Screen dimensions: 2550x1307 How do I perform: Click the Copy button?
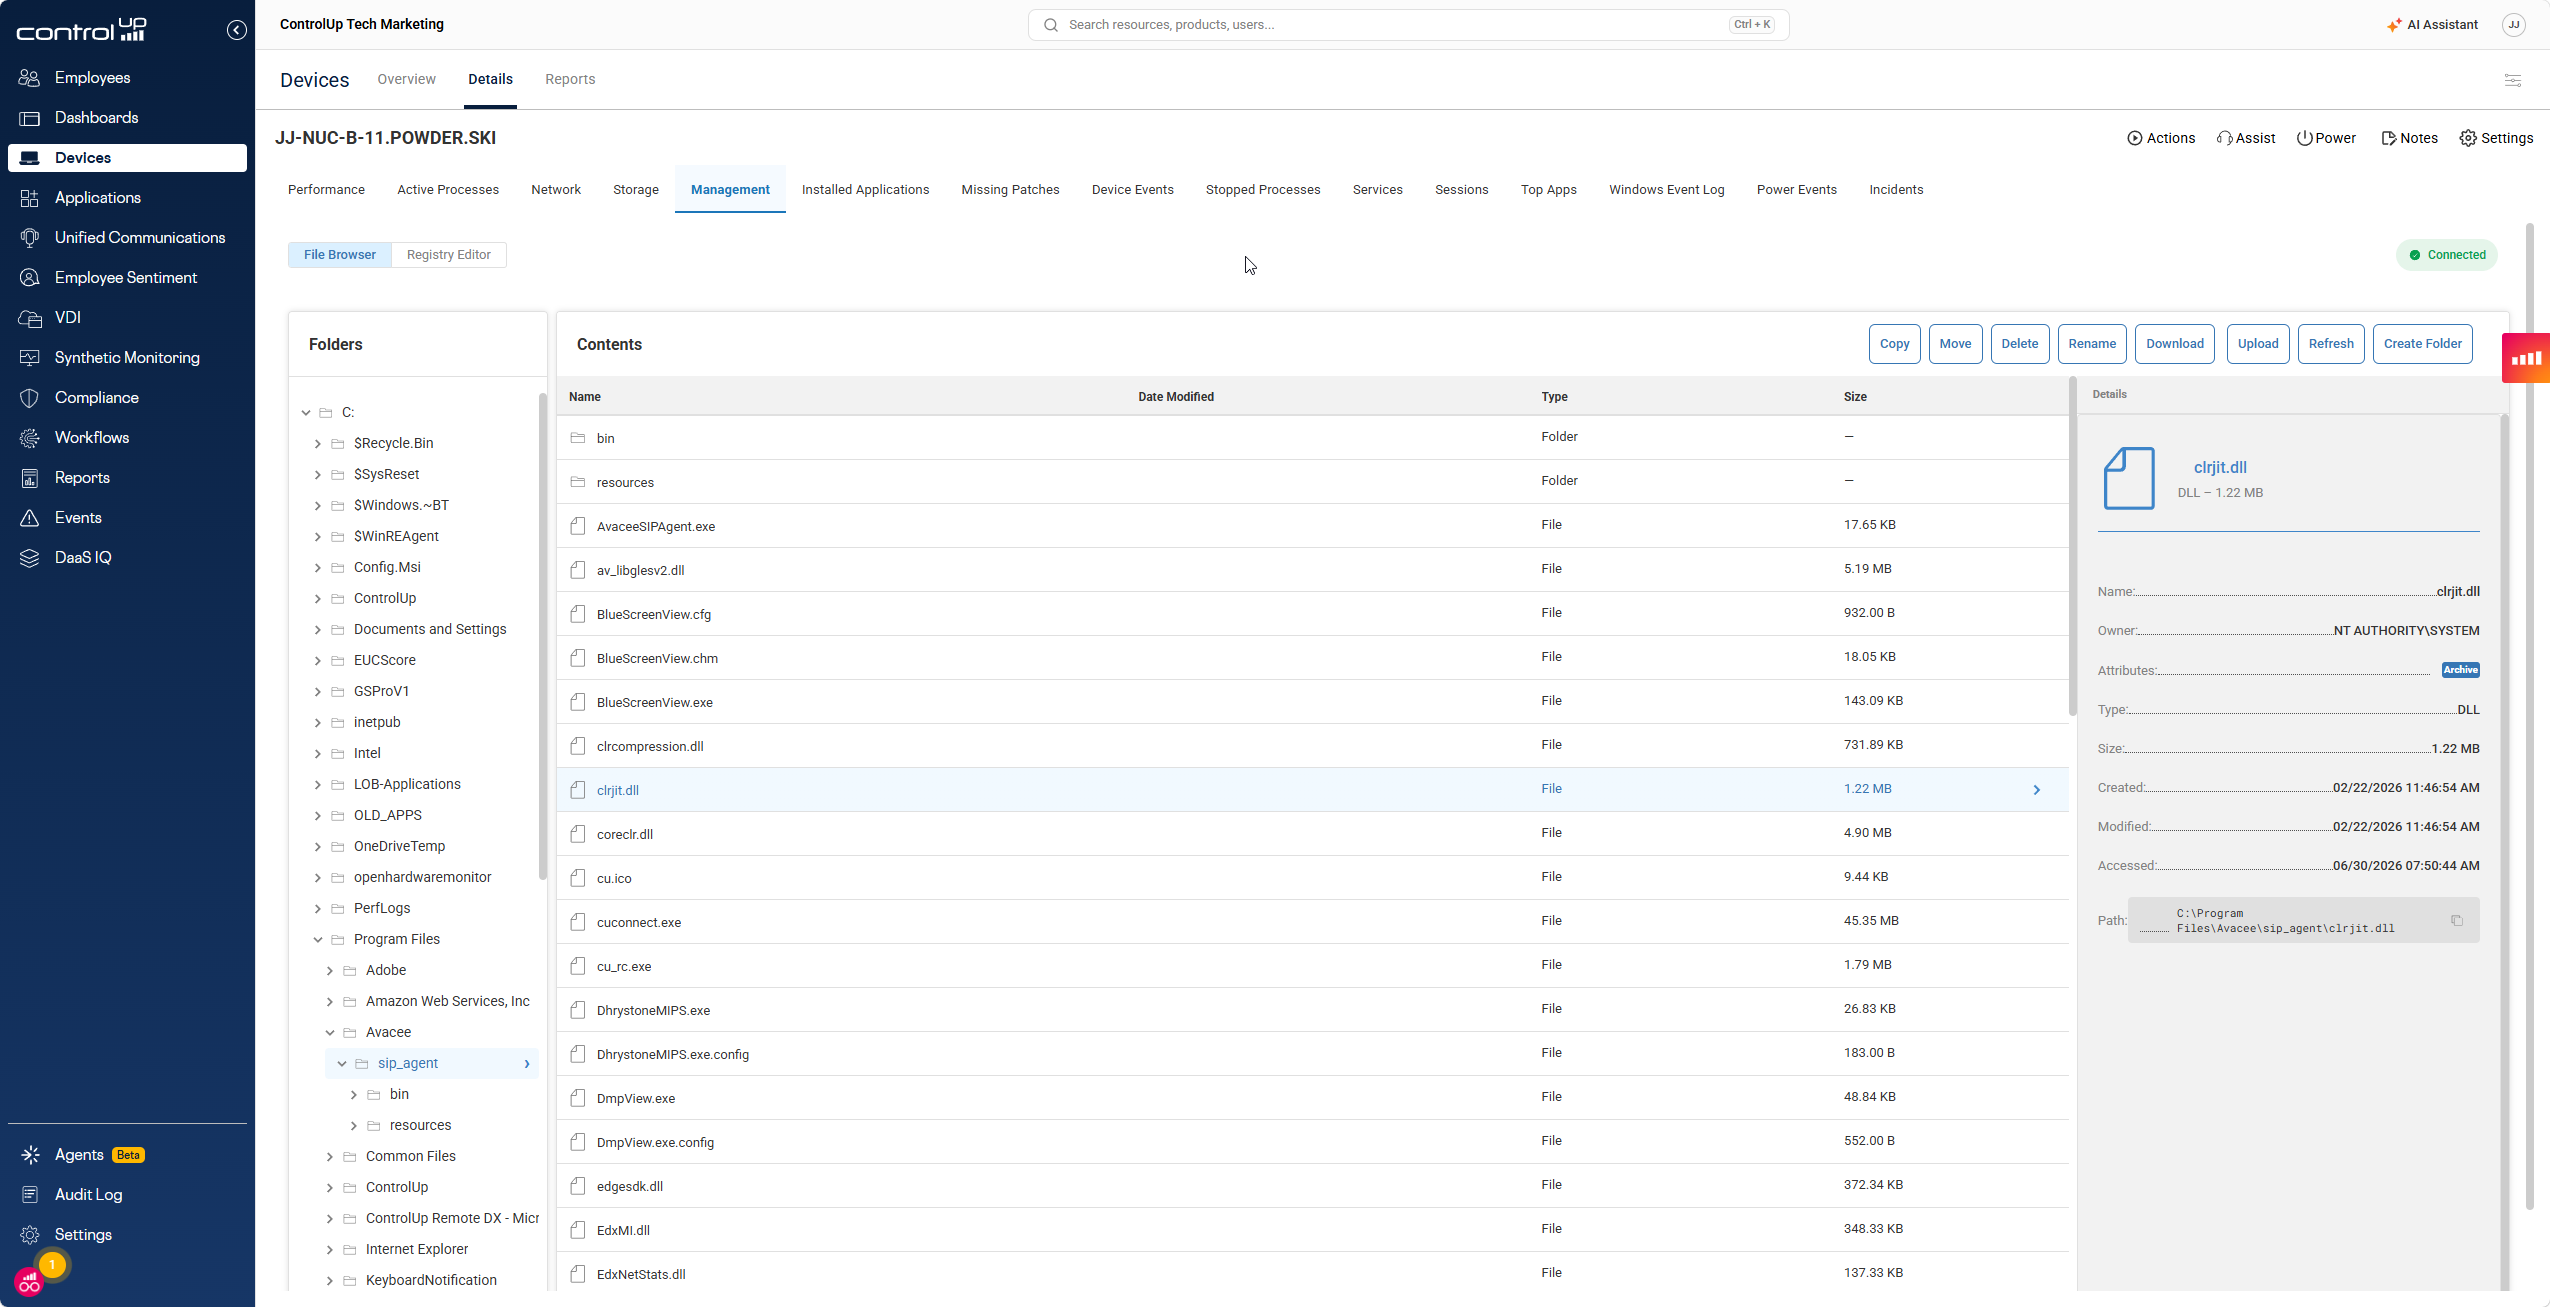[x=1894, y=344]
